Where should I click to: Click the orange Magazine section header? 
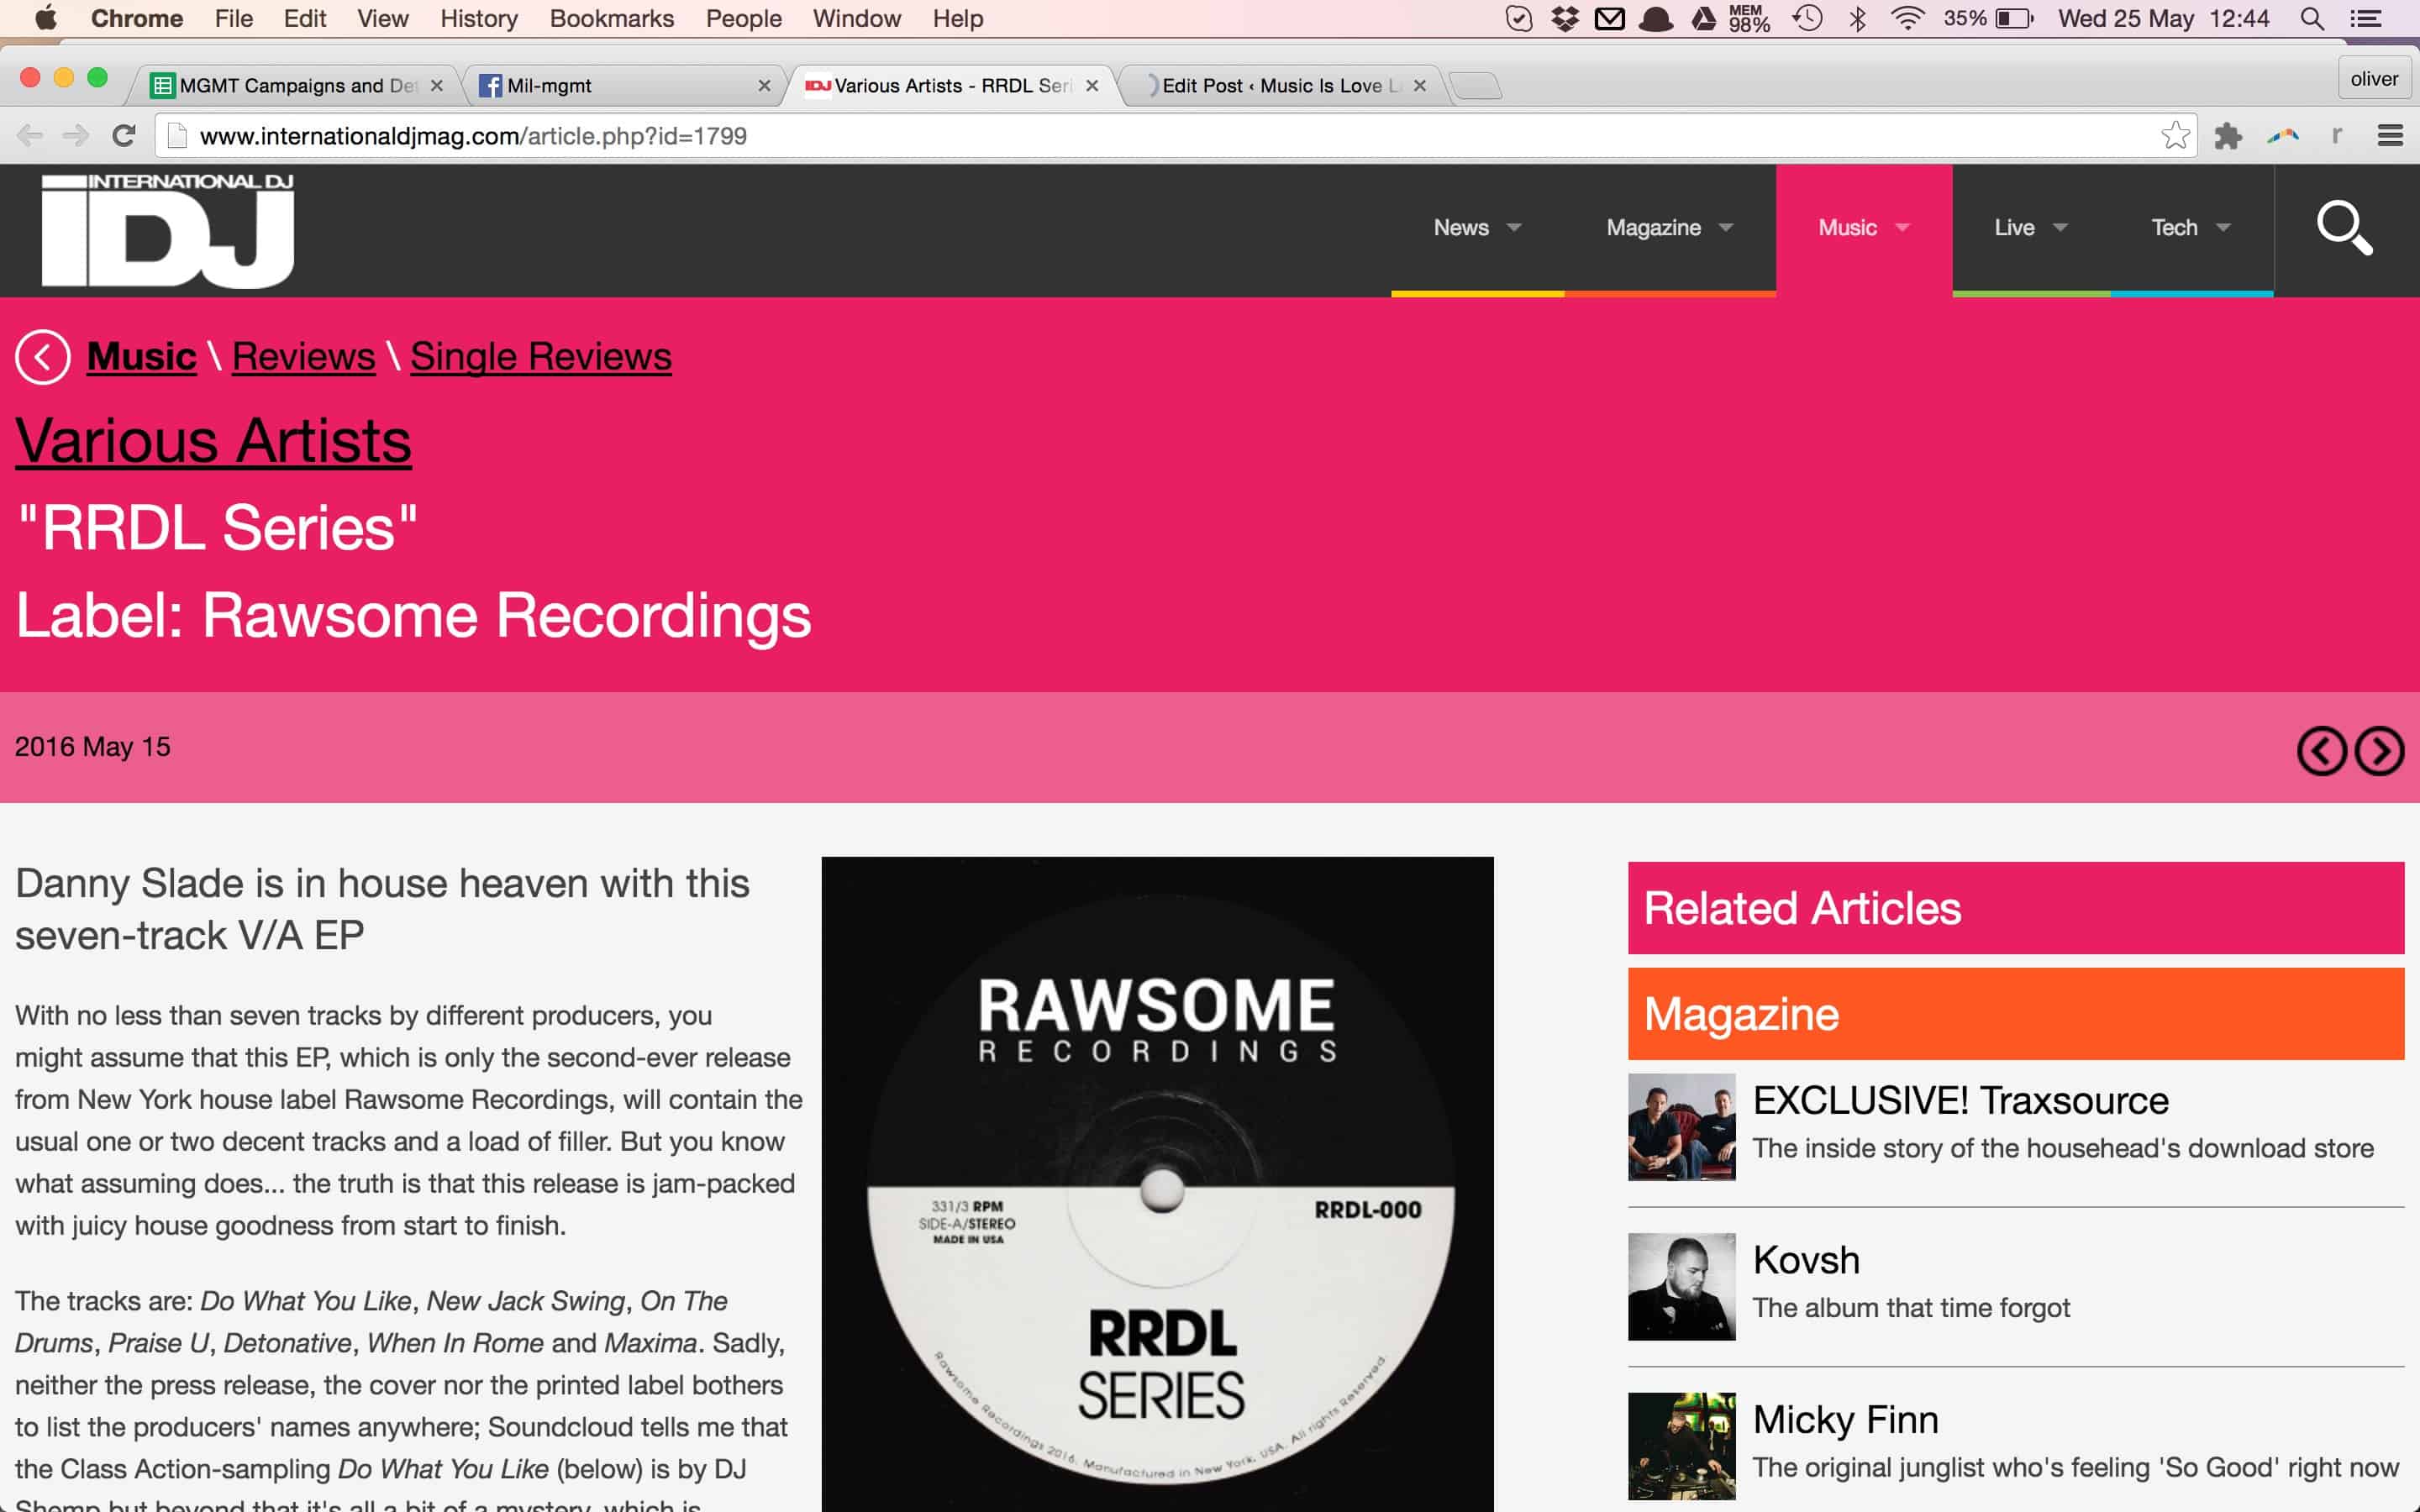click(2016, 1014)
